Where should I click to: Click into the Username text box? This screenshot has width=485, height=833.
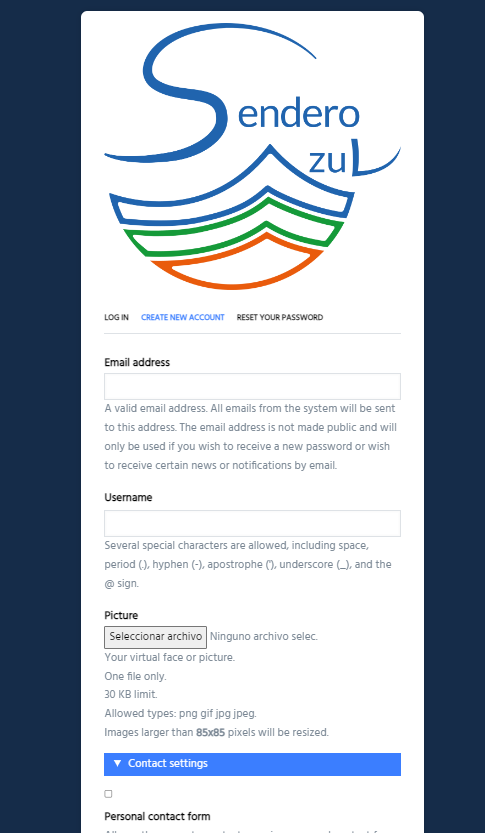point(252,523)
